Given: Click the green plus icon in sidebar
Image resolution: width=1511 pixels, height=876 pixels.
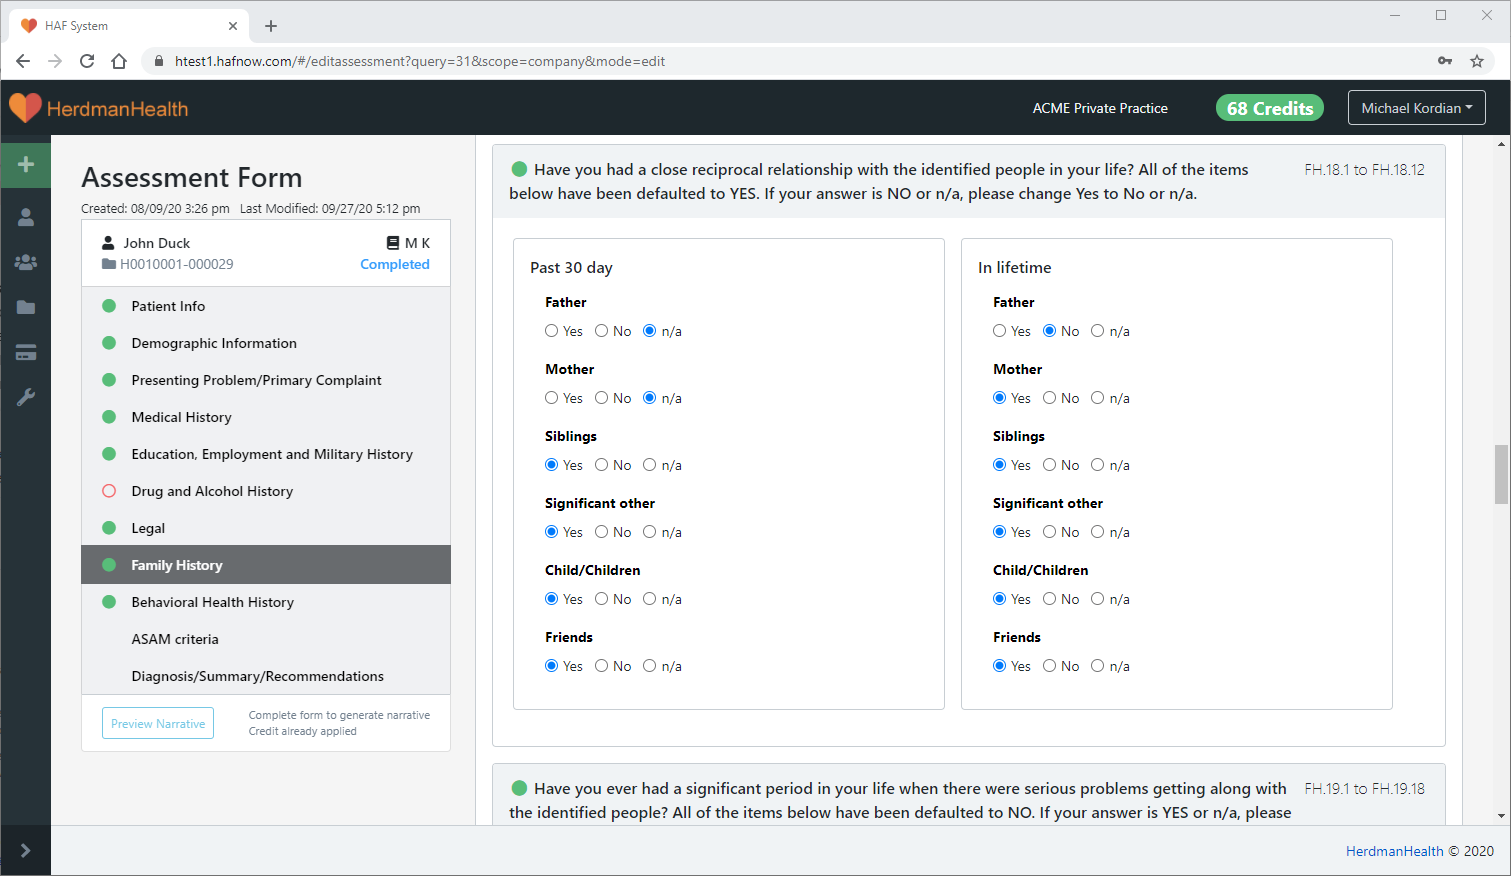Looking at the screenshot, I should (26, 164).
